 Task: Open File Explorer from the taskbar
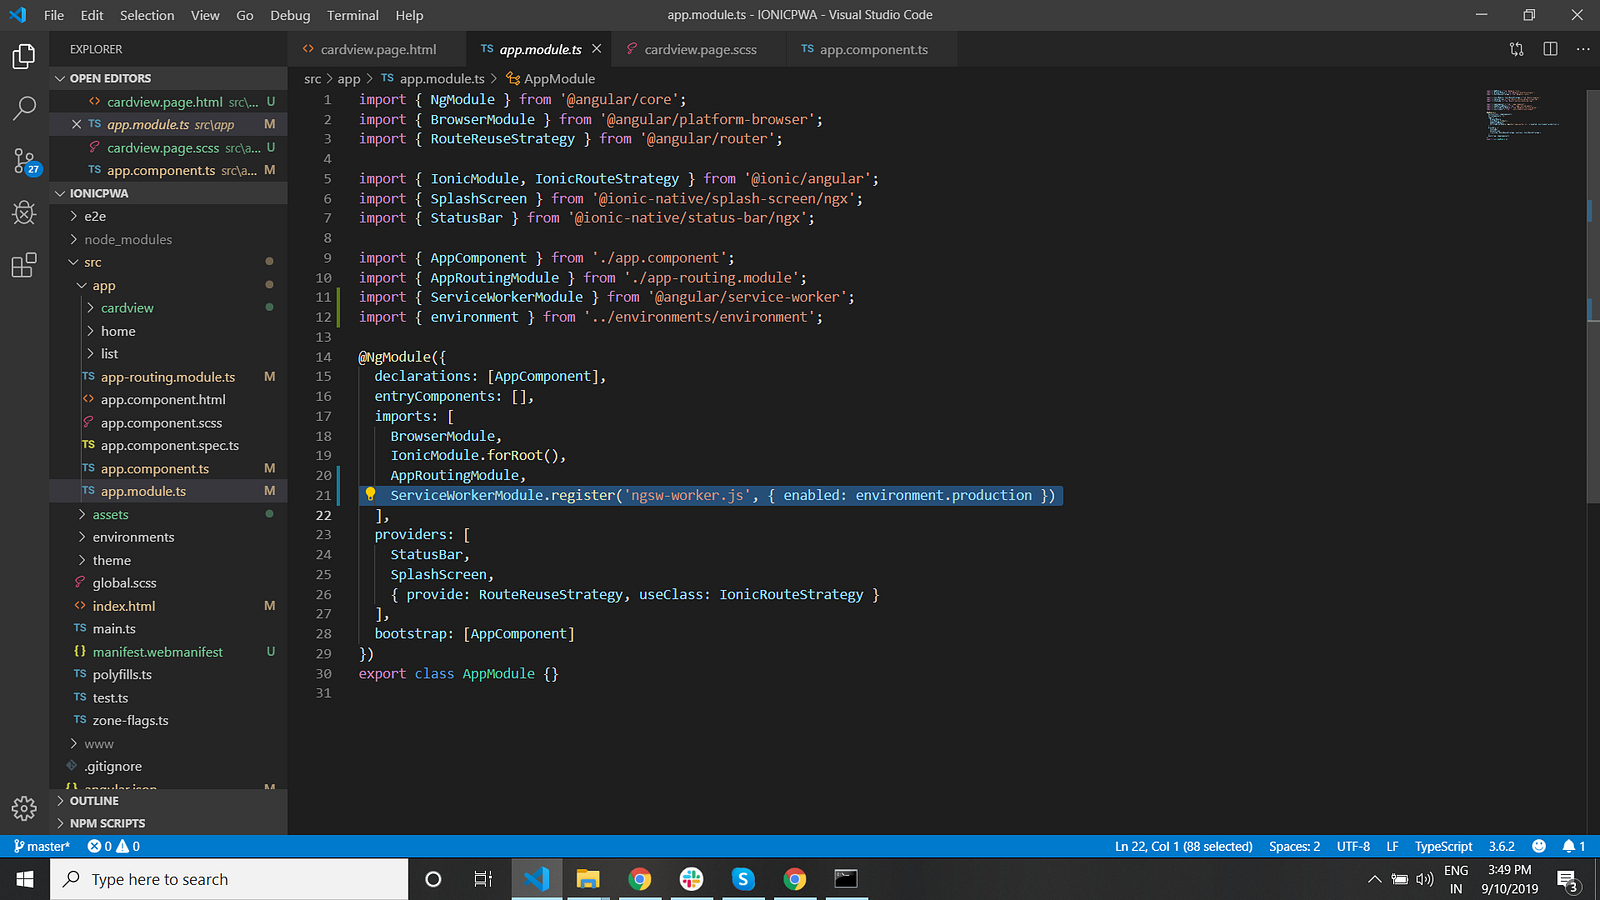588,879
